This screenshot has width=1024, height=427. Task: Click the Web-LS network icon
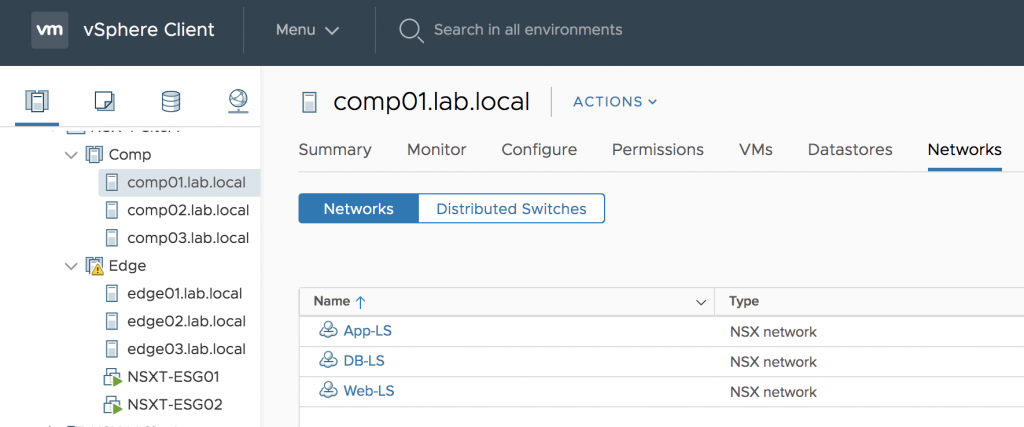[327, 391]
